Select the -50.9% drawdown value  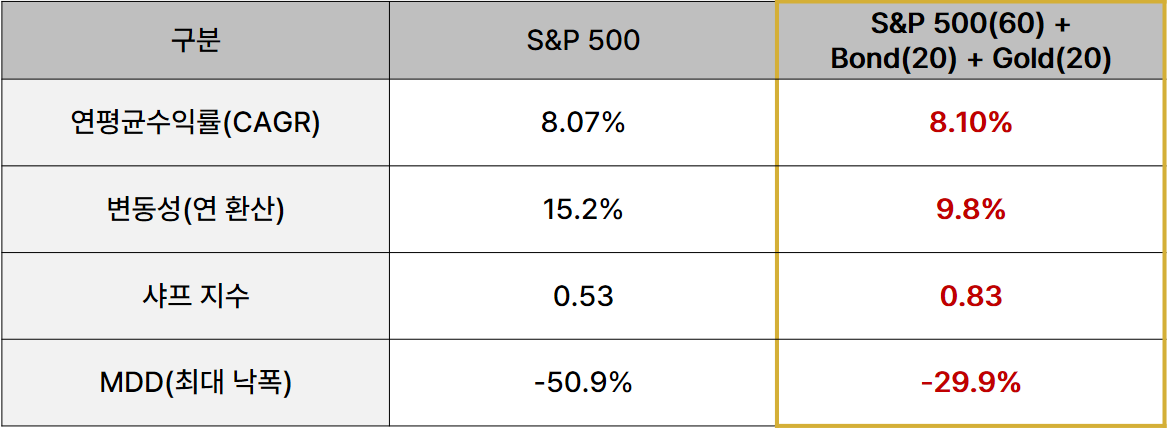[x=583, y=383]
